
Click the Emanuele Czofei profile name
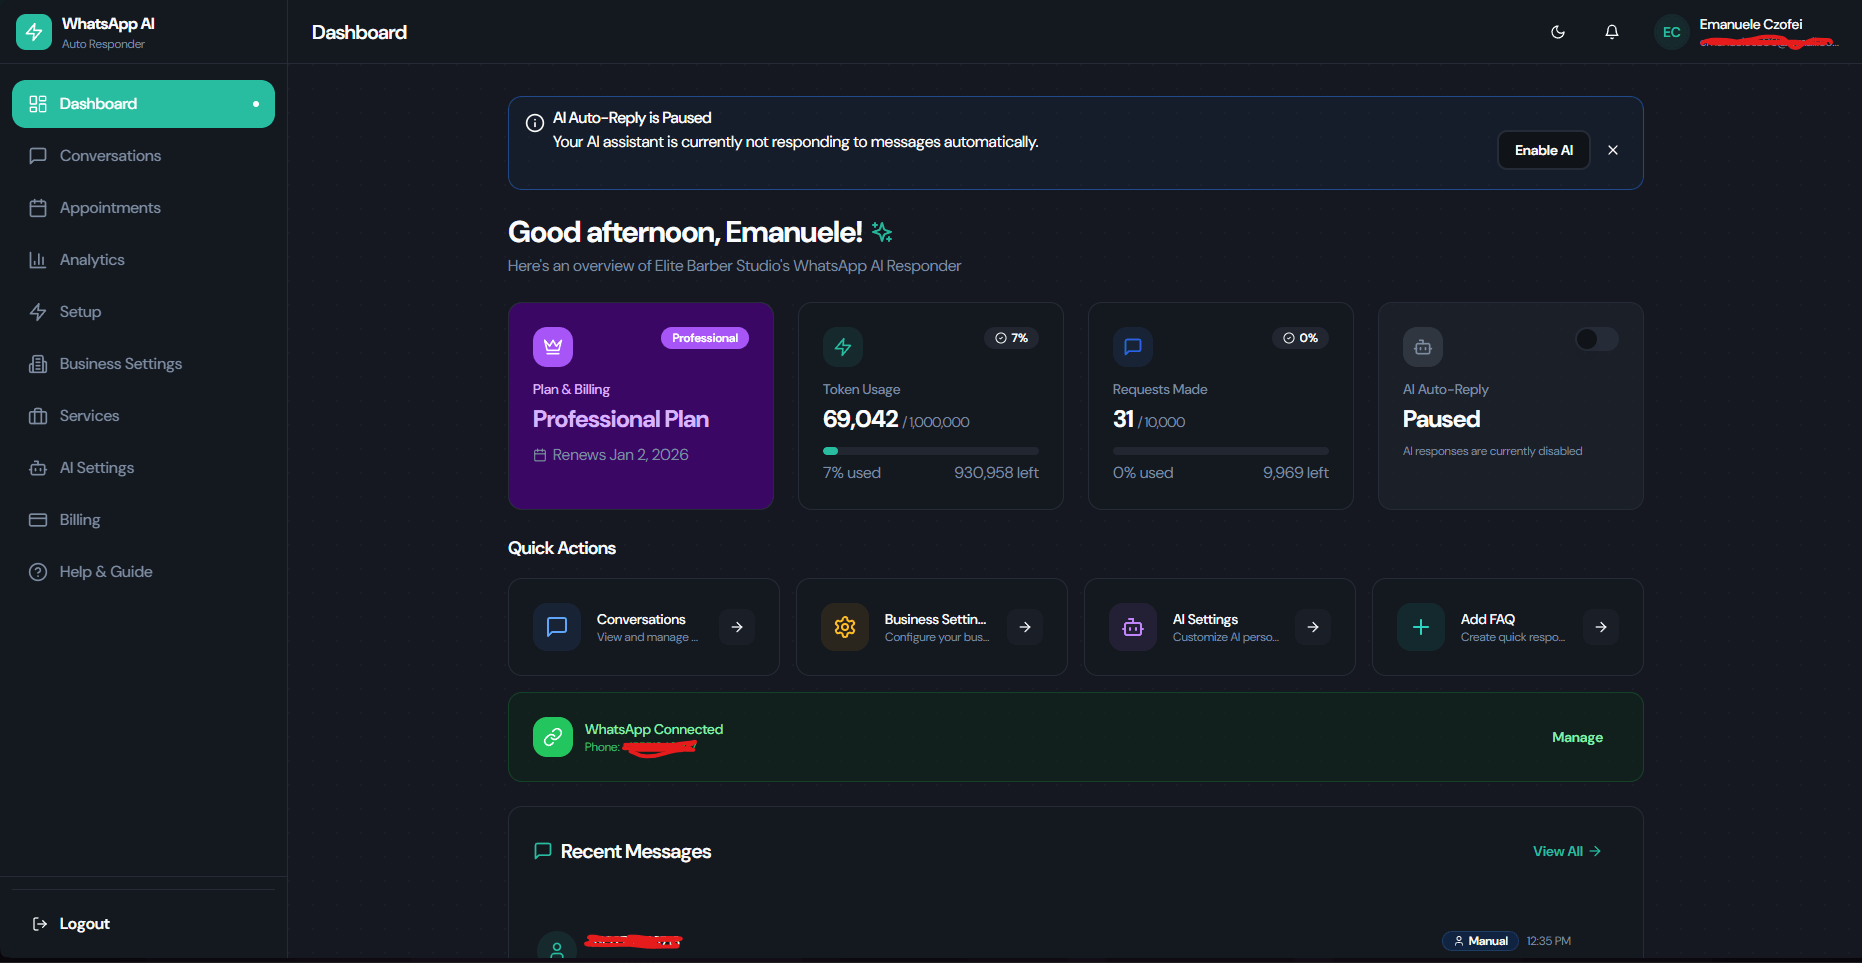[x=1750, y=24]
